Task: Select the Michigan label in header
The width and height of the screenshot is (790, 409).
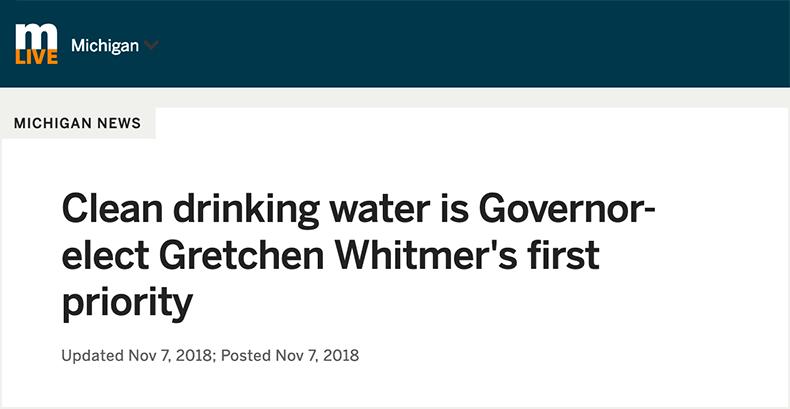Action: (x=105, y=46)
